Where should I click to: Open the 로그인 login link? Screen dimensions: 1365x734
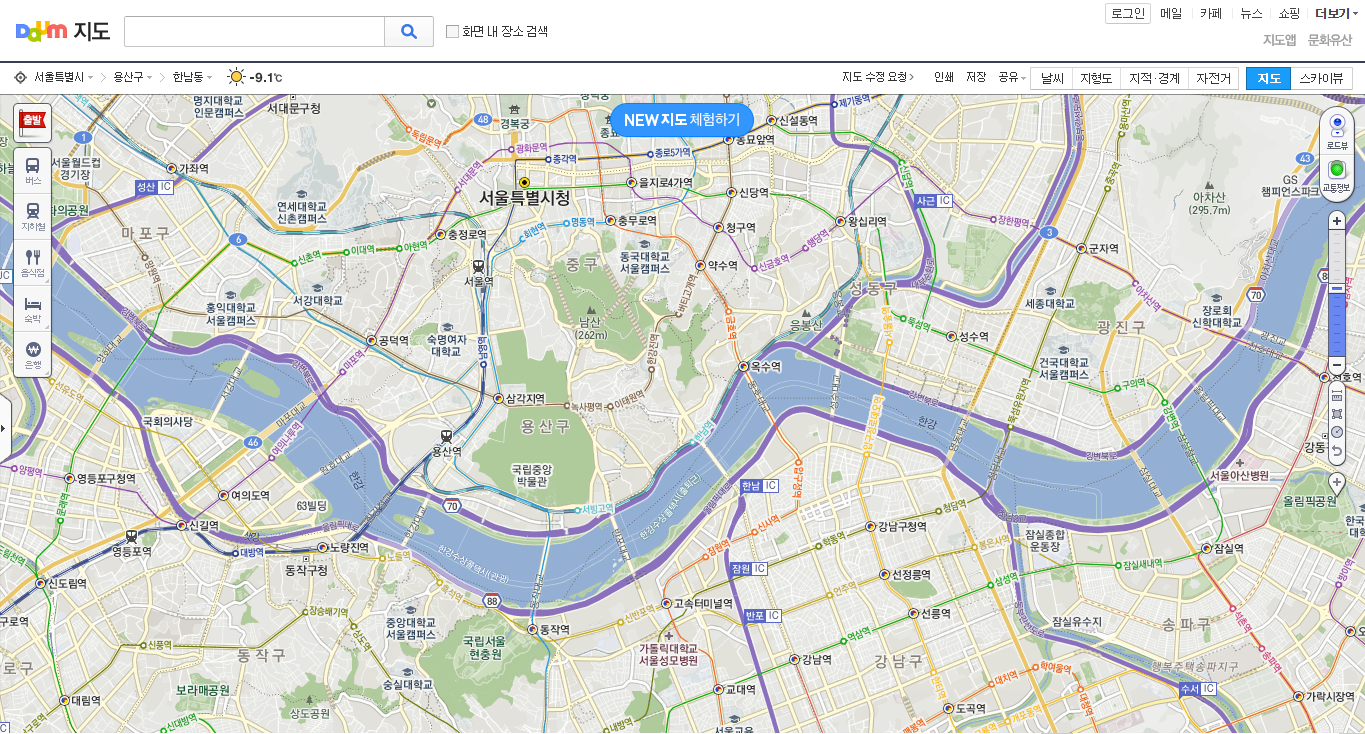[x=1126, y=13]
